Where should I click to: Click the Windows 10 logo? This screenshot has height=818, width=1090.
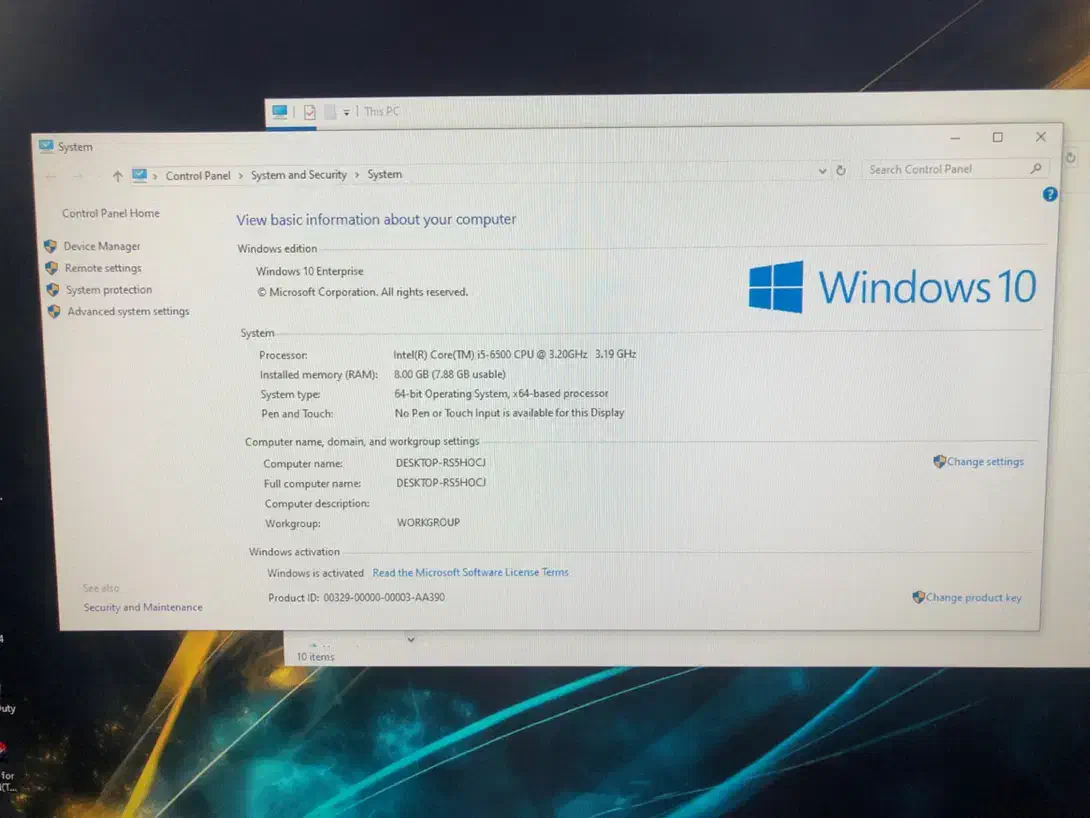[x=893, y=286]
